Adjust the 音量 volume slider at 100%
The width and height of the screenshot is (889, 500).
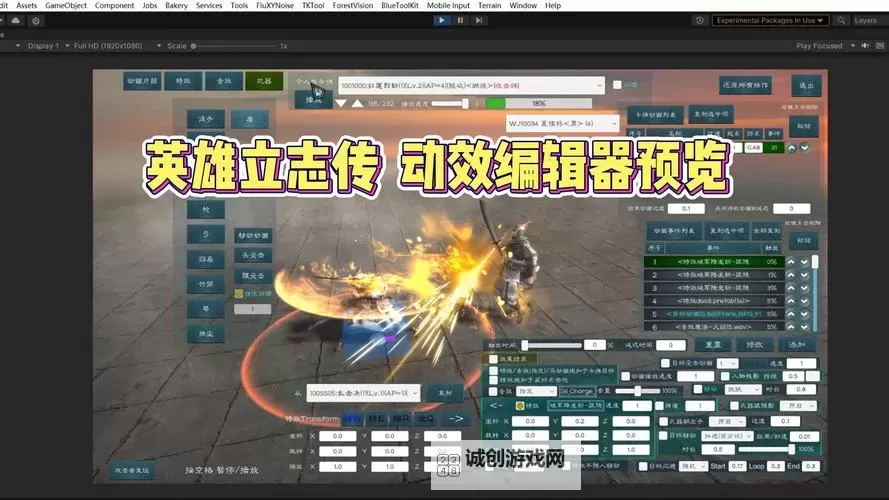click(638, 391)
